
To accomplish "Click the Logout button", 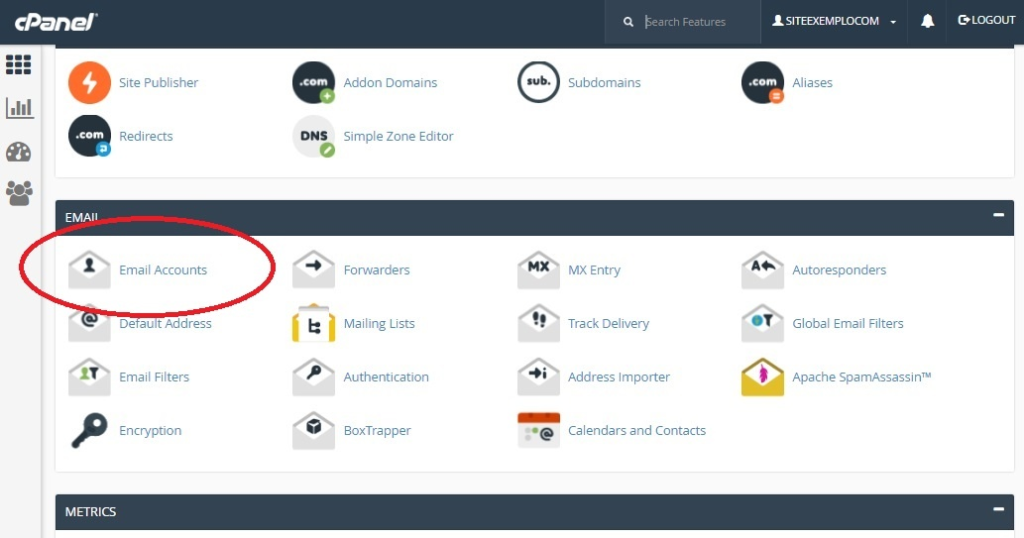I will click(x=986, y=21).
